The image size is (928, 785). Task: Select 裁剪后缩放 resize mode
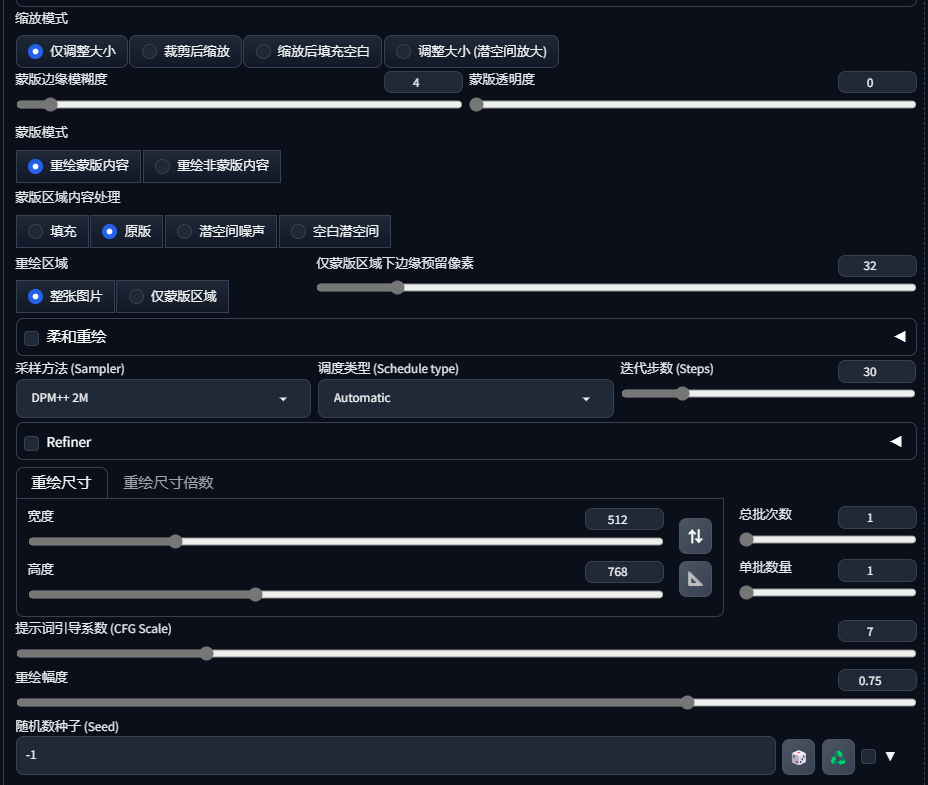click(185, 52)
